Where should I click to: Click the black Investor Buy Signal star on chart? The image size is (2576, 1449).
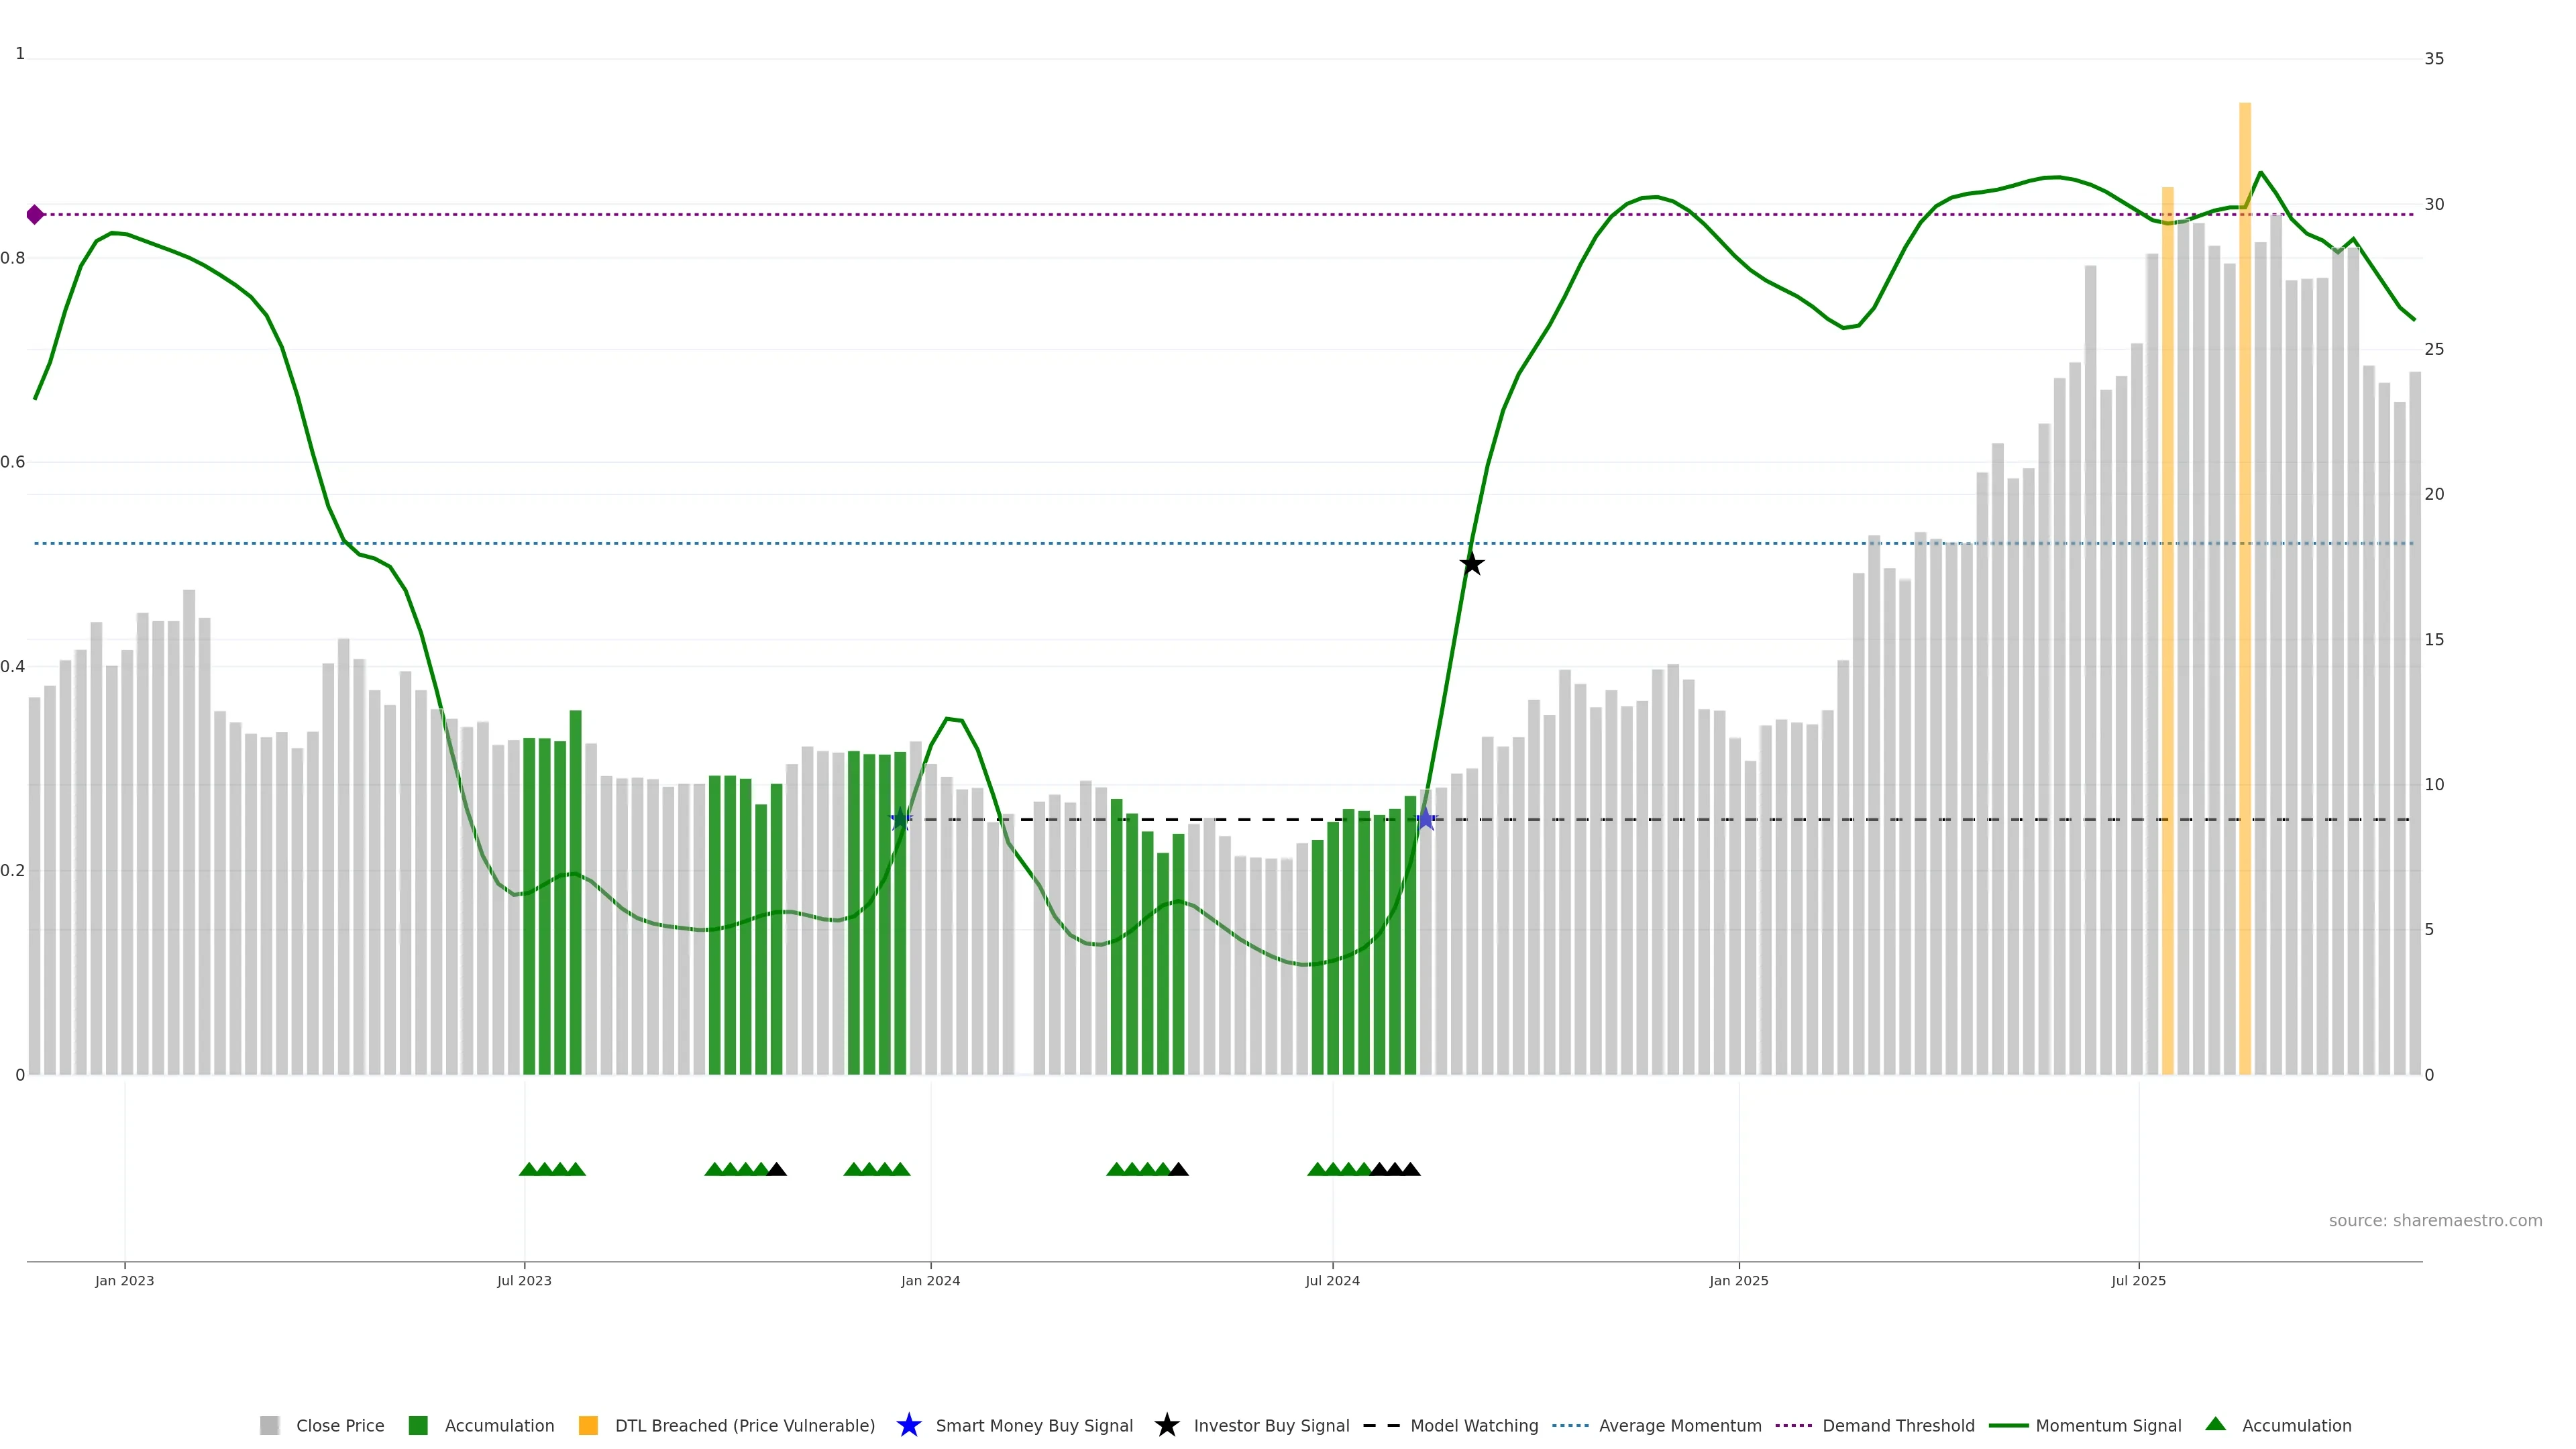(1471, 564)
